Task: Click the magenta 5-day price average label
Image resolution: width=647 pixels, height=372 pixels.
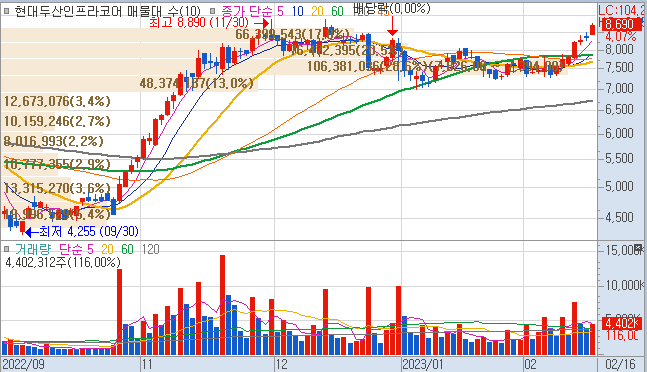Action: [281, 11]
